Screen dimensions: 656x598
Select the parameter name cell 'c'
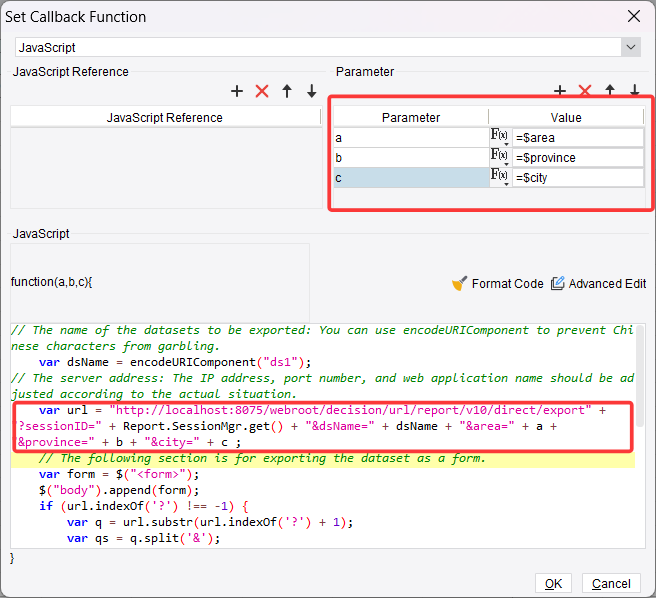click(x=411, y=178)
